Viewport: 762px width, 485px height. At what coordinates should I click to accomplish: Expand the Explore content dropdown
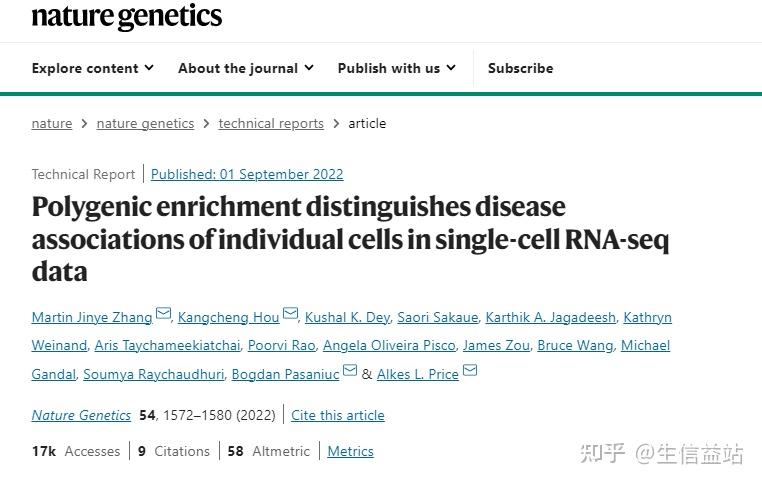point(92,68)
